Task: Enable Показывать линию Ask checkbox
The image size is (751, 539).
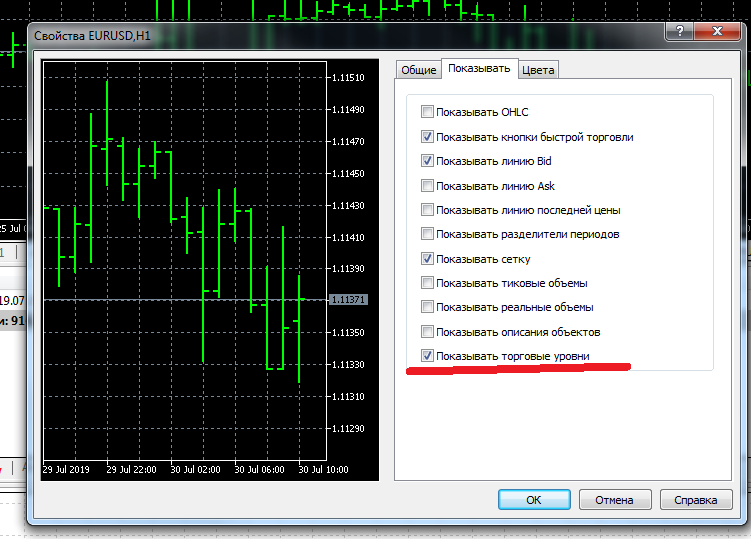Action: tap(427, 185)
